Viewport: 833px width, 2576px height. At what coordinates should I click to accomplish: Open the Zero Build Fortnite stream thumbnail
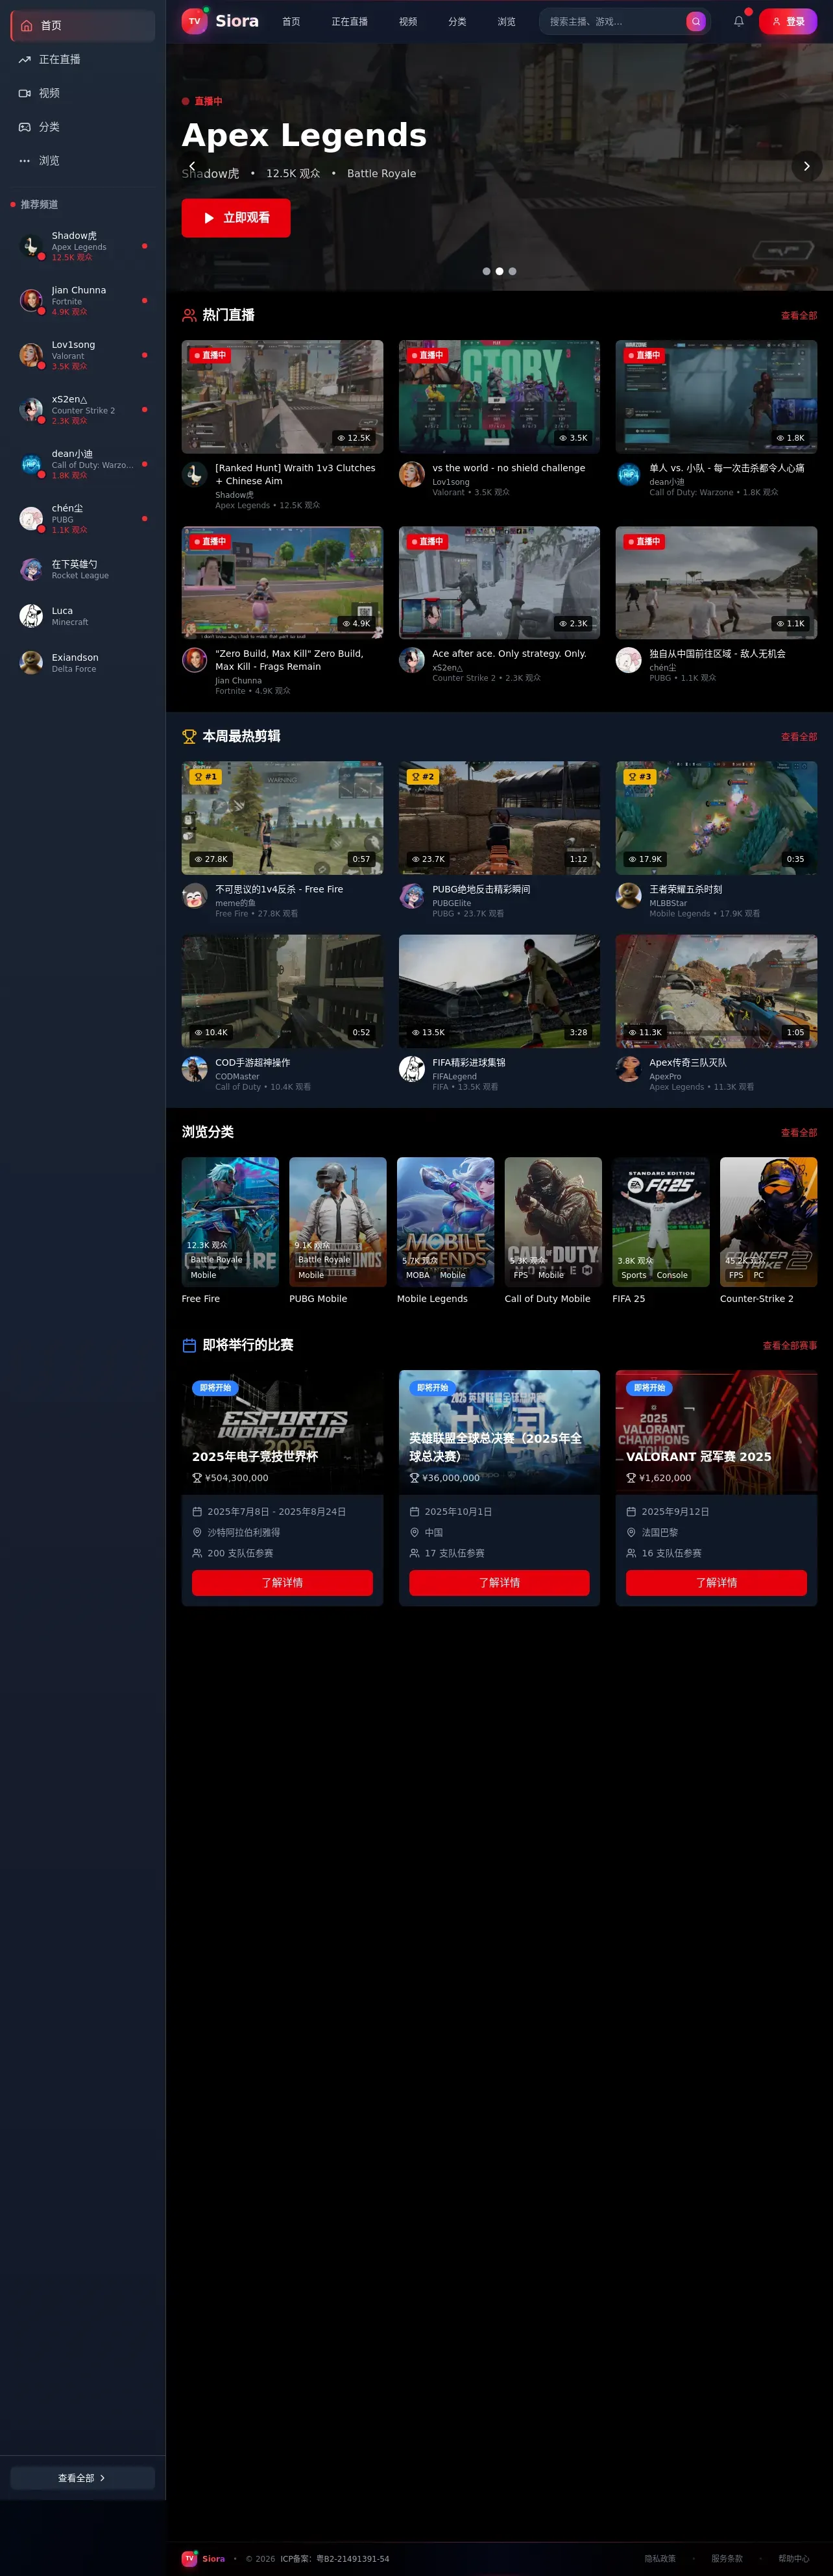pyautogui.click(x=283, y=583)
